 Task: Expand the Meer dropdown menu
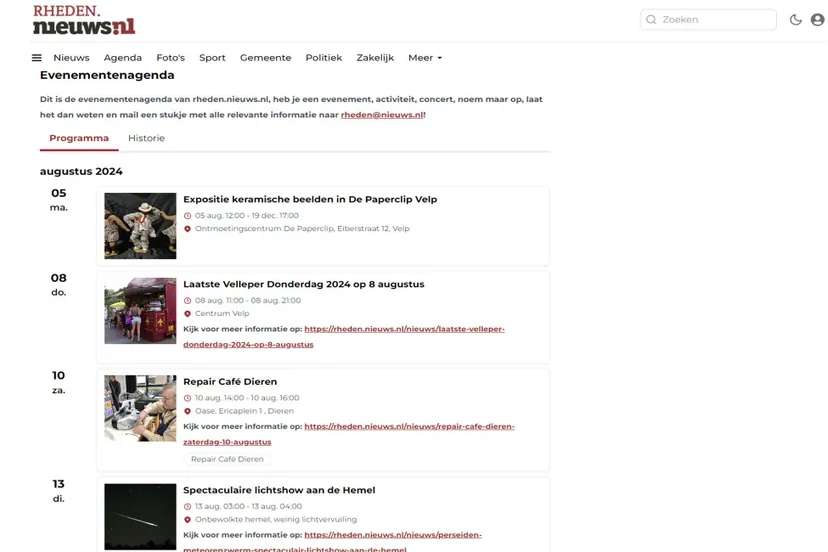pos(424,58)
